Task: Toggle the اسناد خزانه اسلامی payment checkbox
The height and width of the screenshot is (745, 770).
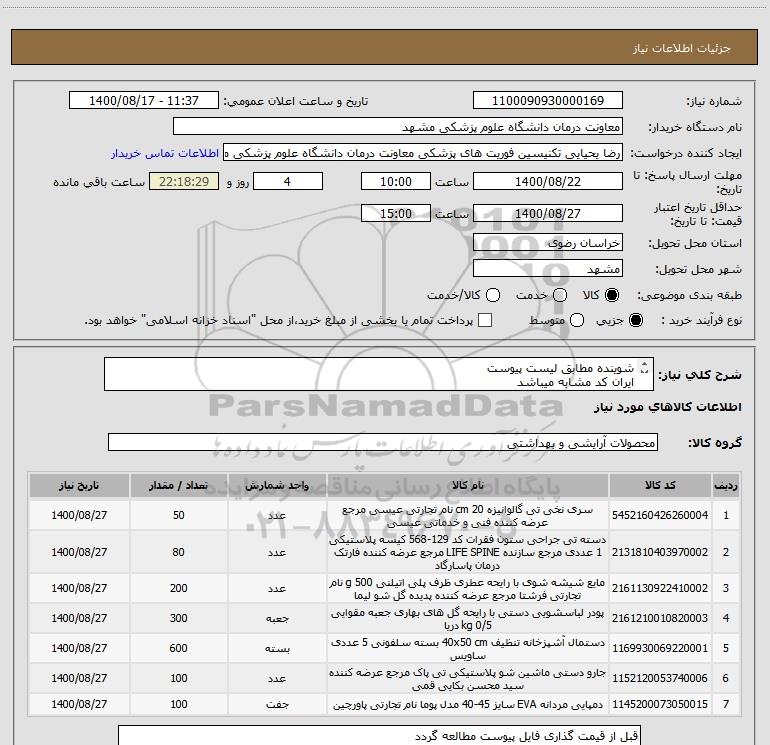Action: click(485, 320)
